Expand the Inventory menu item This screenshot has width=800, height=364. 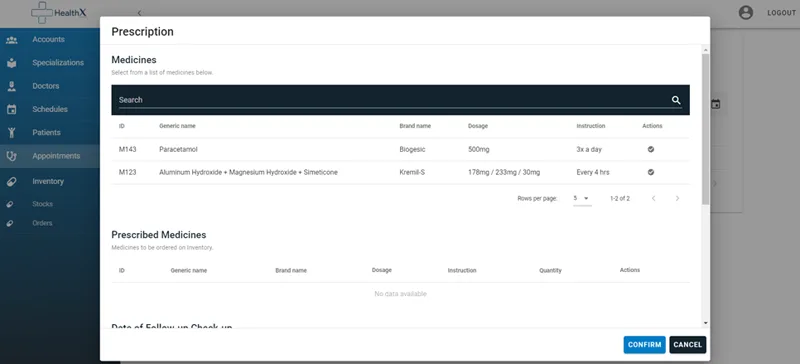point(48,181)
